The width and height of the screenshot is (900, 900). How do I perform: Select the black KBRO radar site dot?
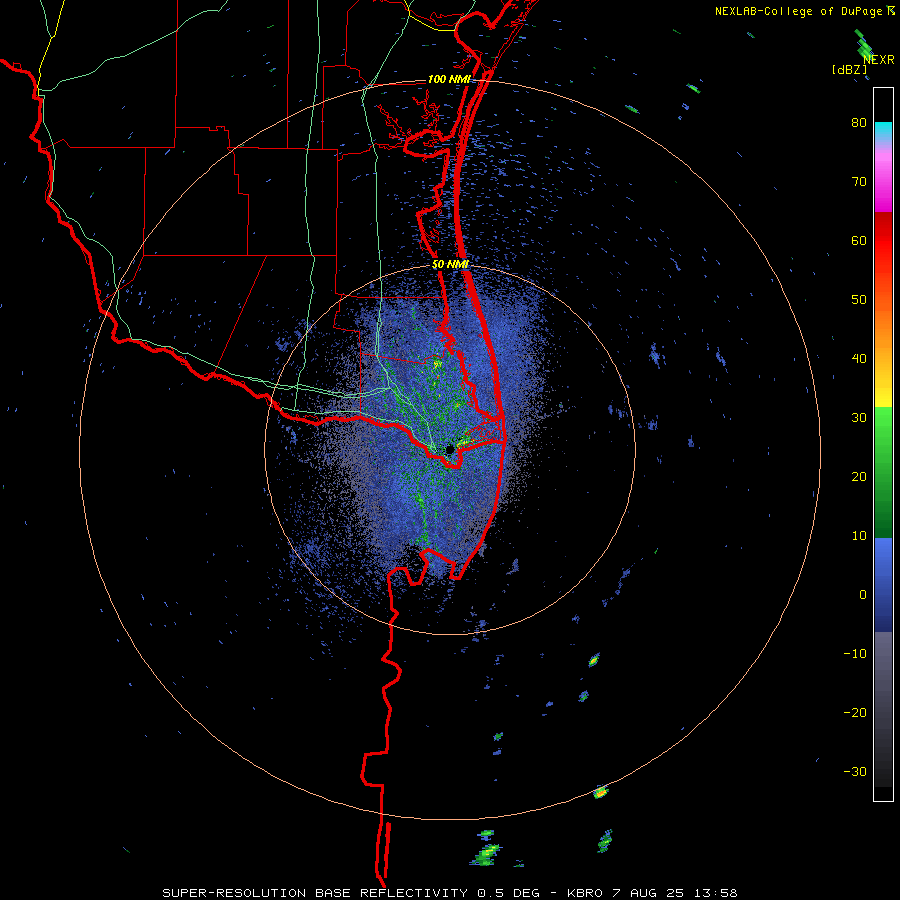450,449
